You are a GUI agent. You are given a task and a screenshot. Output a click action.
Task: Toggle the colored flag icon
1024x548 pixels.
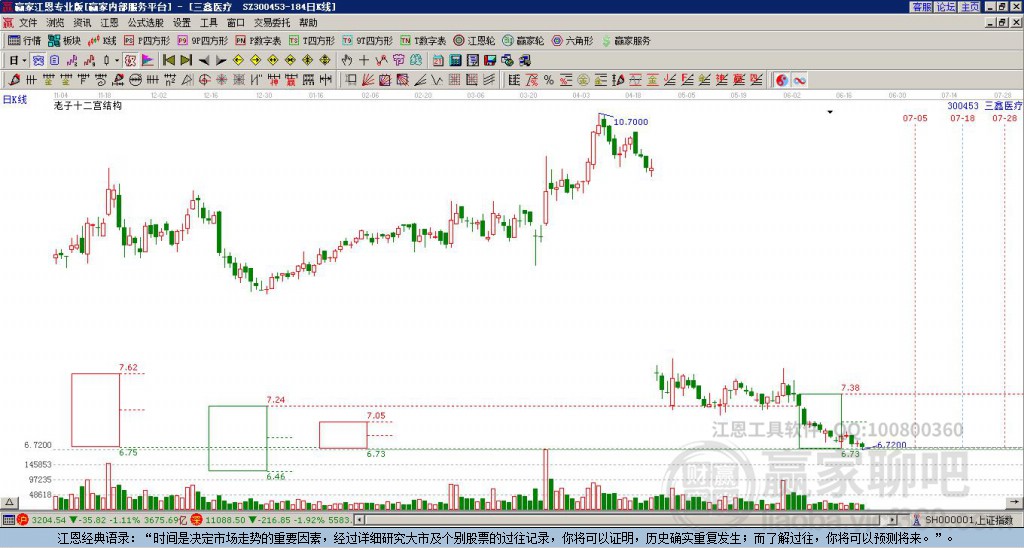[x=148, y=61]
